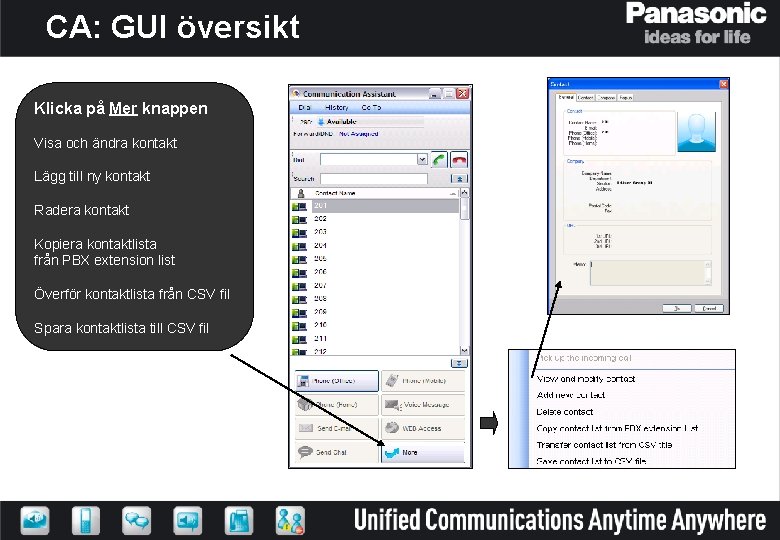The image size is (780, 540).
Task: Click the extension icon beside contact 201
Action: (299, 206)
